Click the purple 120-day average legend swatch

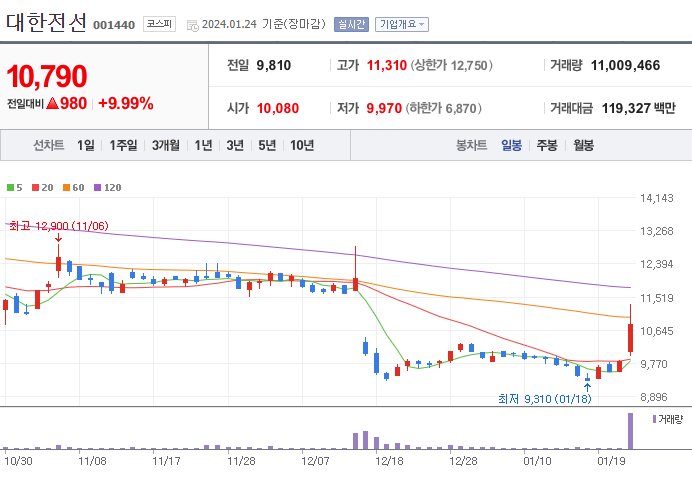(98, 188)
